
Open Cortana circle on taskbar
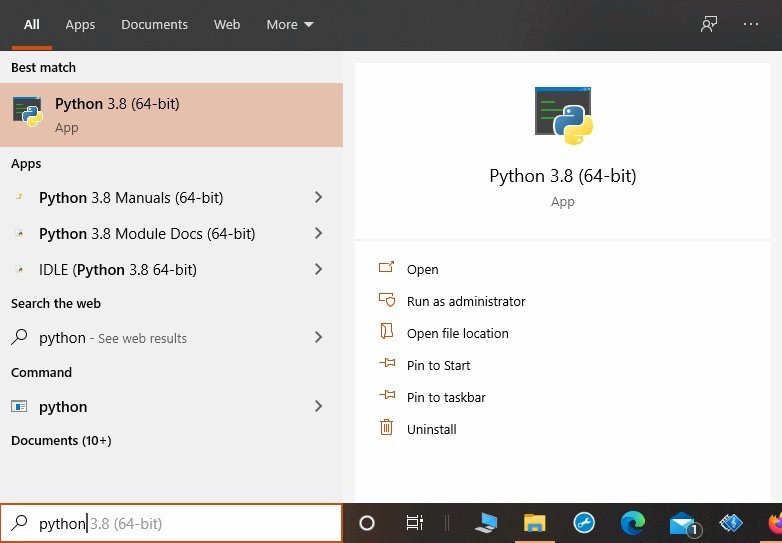[x=367, y=523]
